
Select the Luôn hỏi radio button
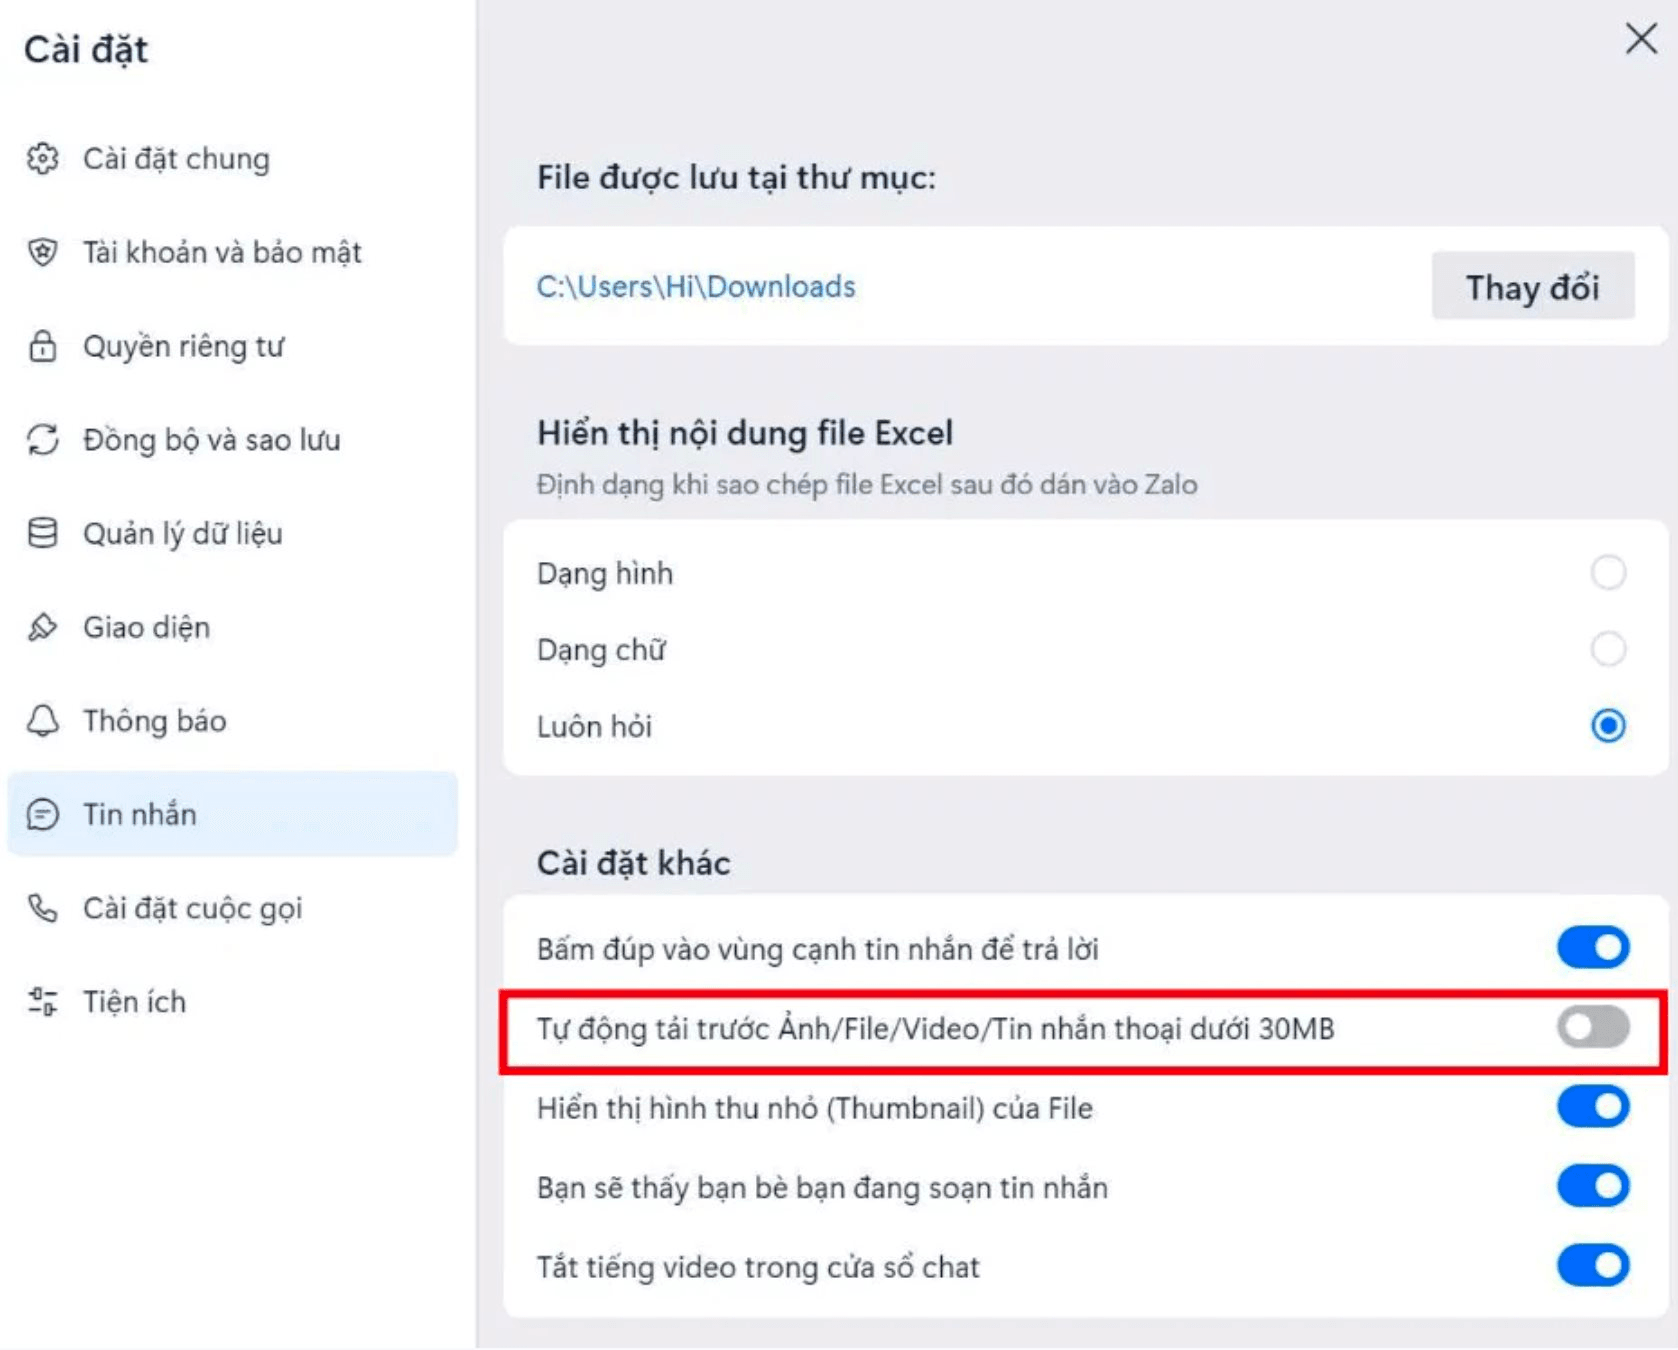pos(1608,726)
